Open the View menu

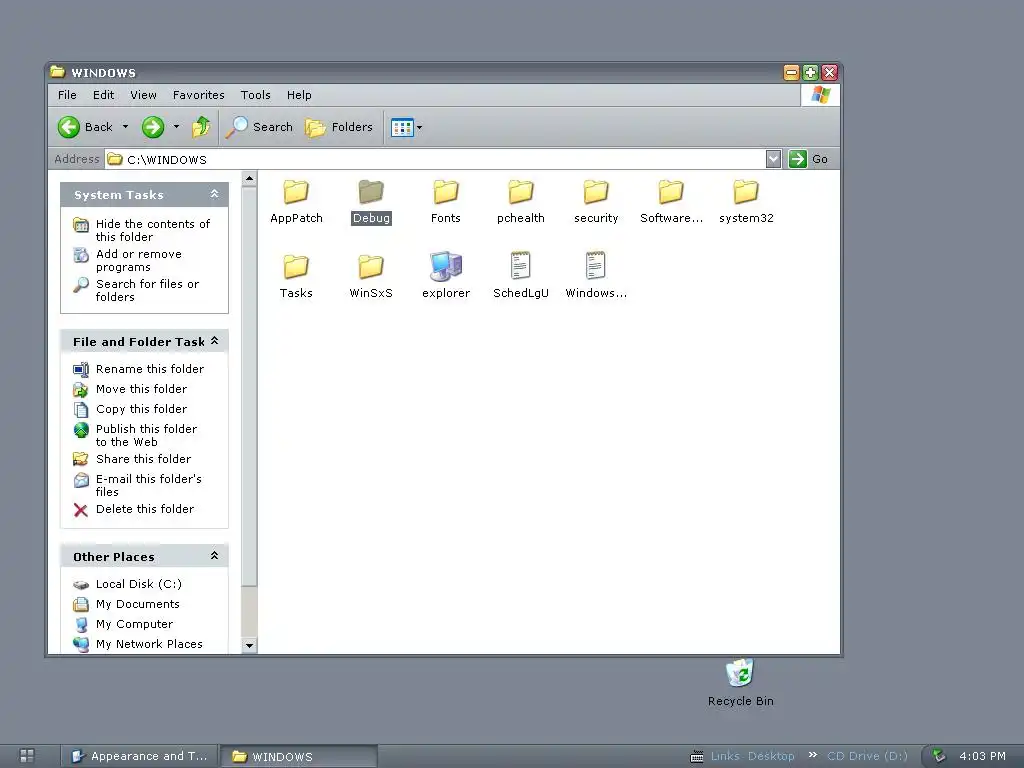point(143,95)
